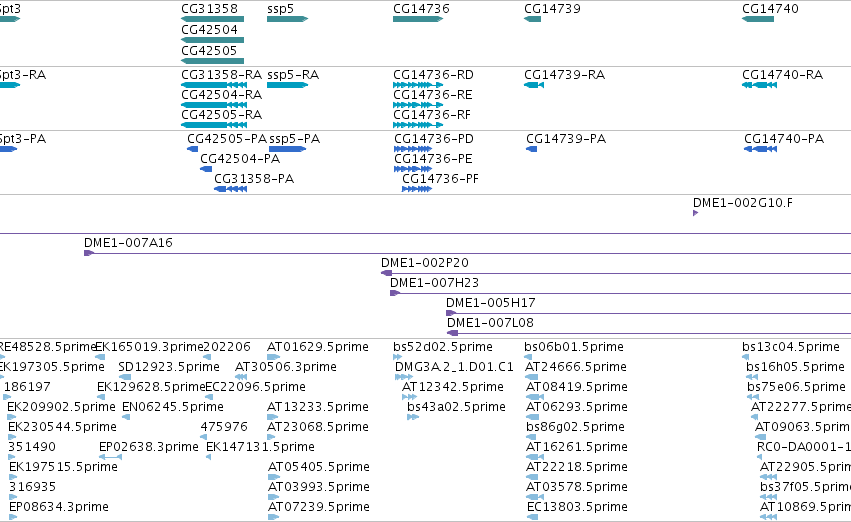The width and height of the screenshot is (851, 522).
Task: Select the CG42504 gene label
Action: [x=209, y=30]
